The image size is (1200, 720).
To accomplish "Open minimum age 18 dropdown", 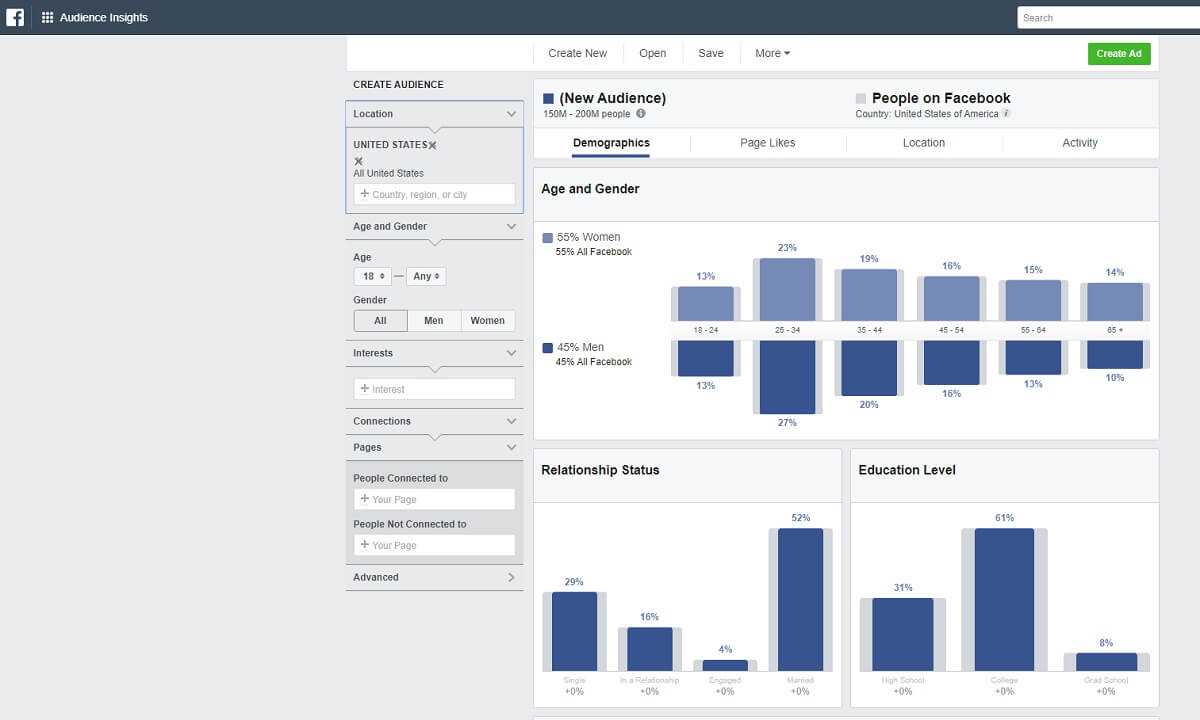I will point(373,276).
